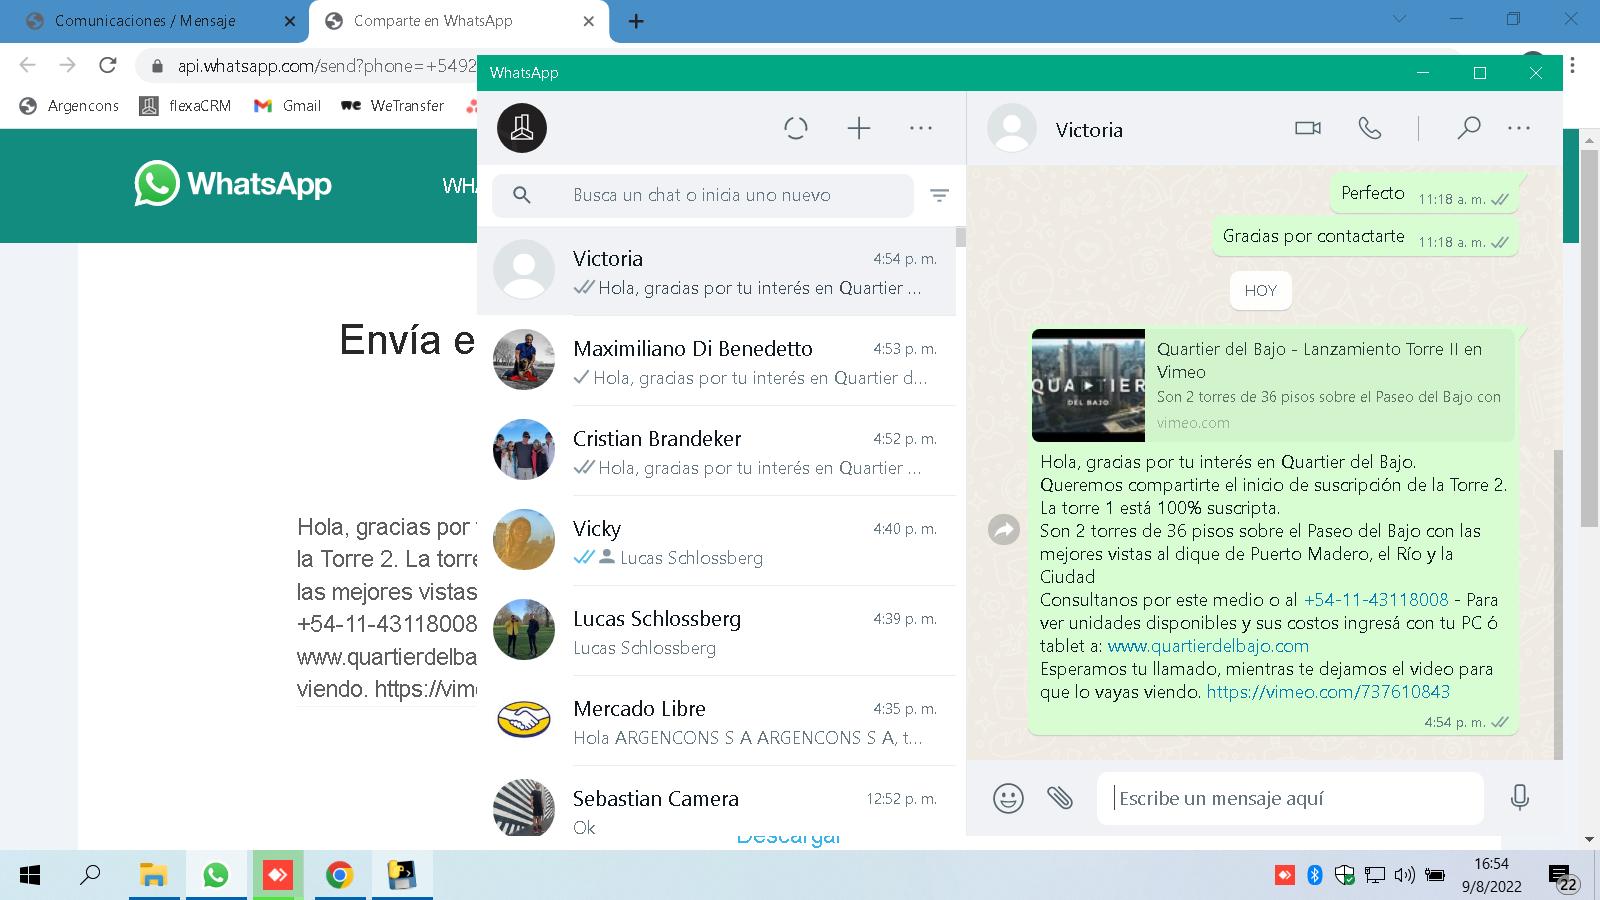1600x900 pixels.
Task: Open Victoria contact avatar in chat header
Action: [x=1012, y=128]
